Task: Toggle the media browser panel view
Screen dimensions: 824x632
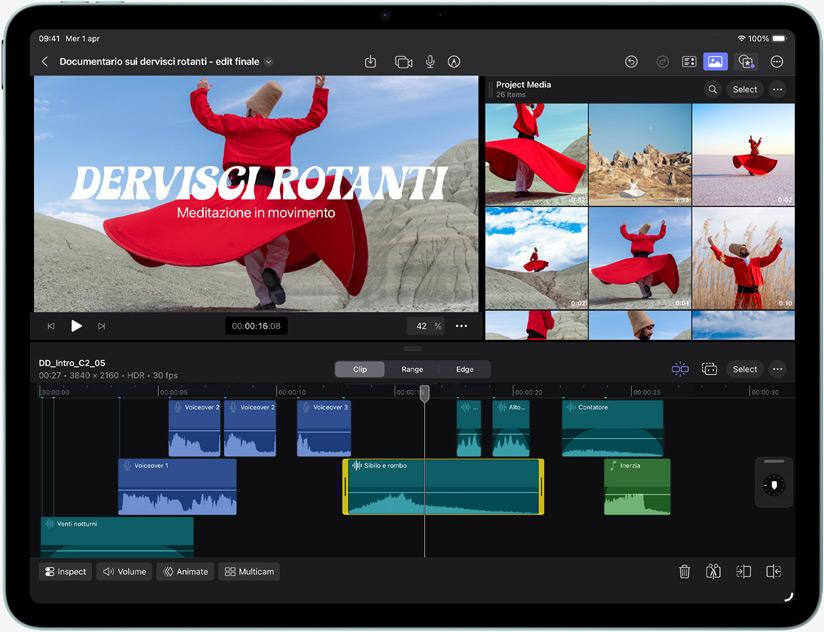Action: point(715,61)
